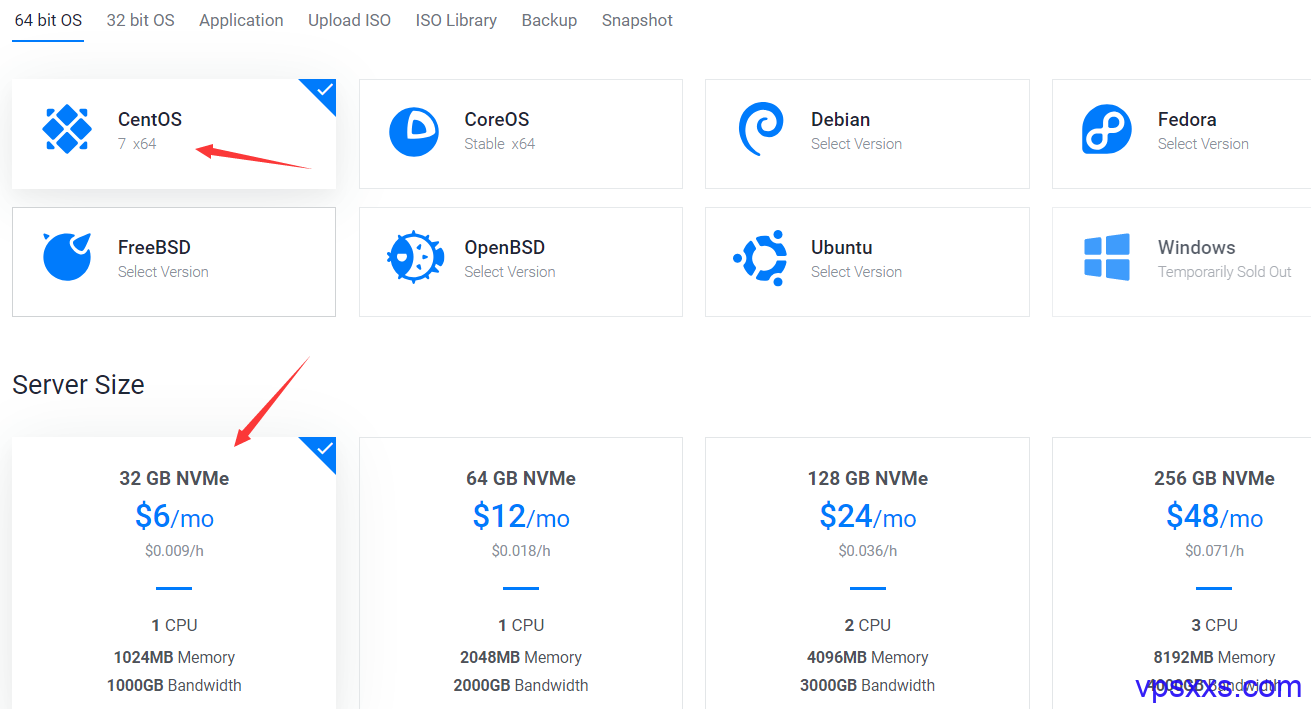Open CoreOS Stable x64 version selector
Viewport: 1311px width, 709px height.
499,144
